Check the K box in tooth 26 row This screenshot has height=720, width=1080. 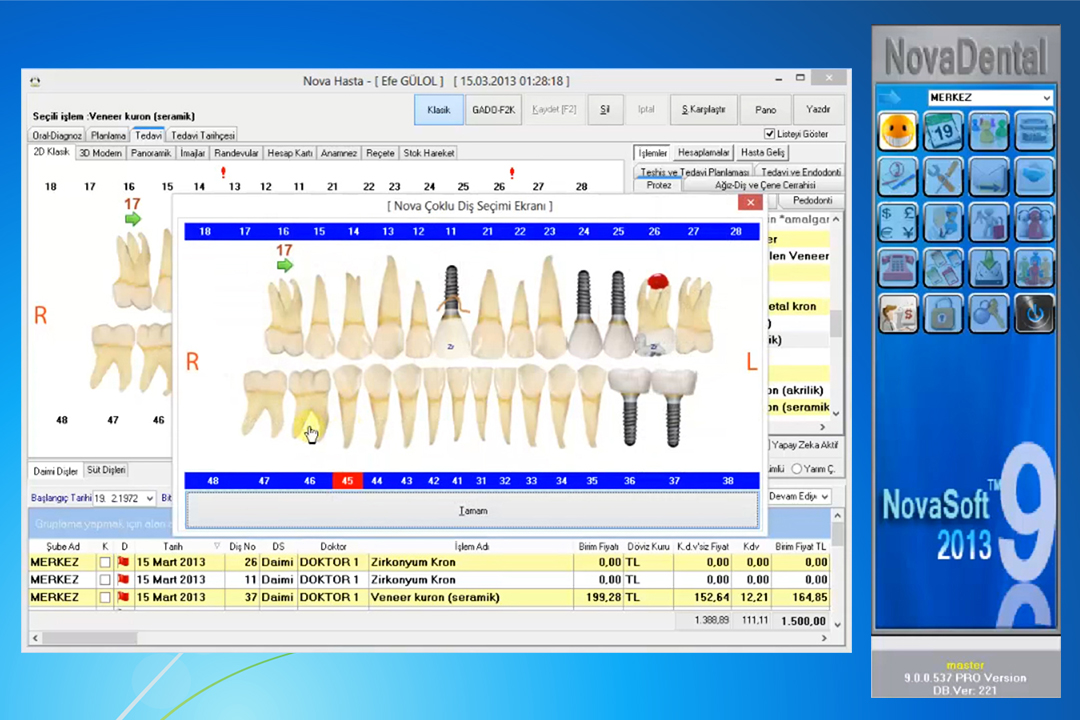[105, 563]
